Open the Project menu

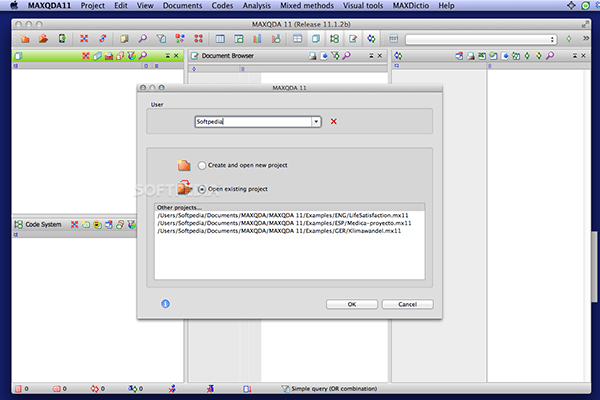[93, 6]
